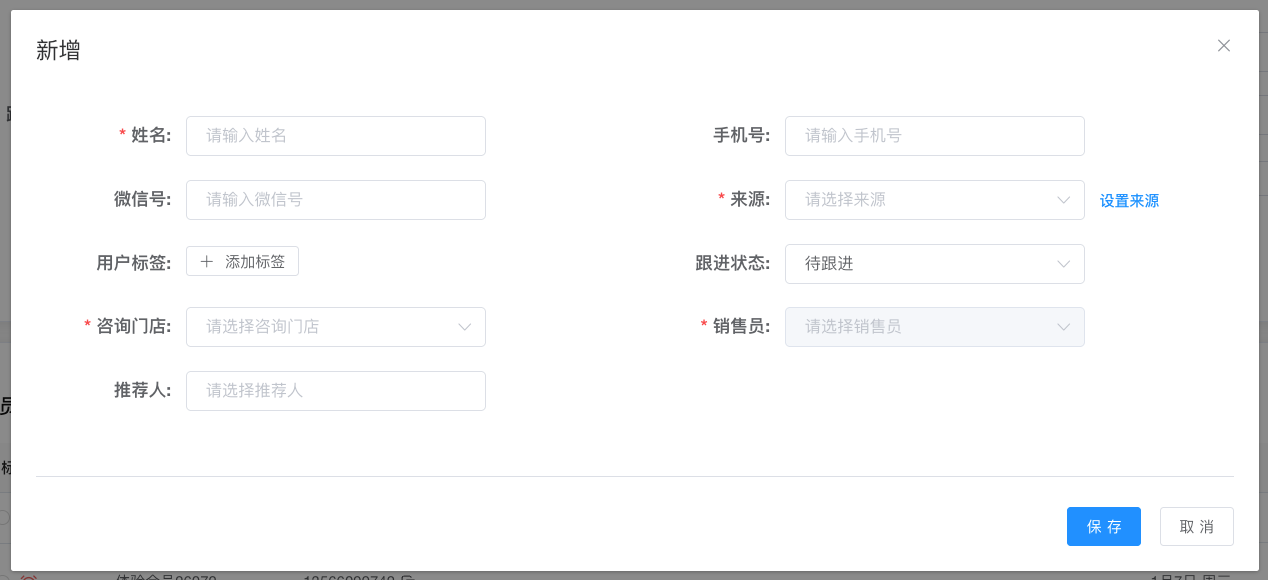This screenshot has height=580, width=1268.
Task: Click the plus icon in 添加标签
Action: point(207,262)
